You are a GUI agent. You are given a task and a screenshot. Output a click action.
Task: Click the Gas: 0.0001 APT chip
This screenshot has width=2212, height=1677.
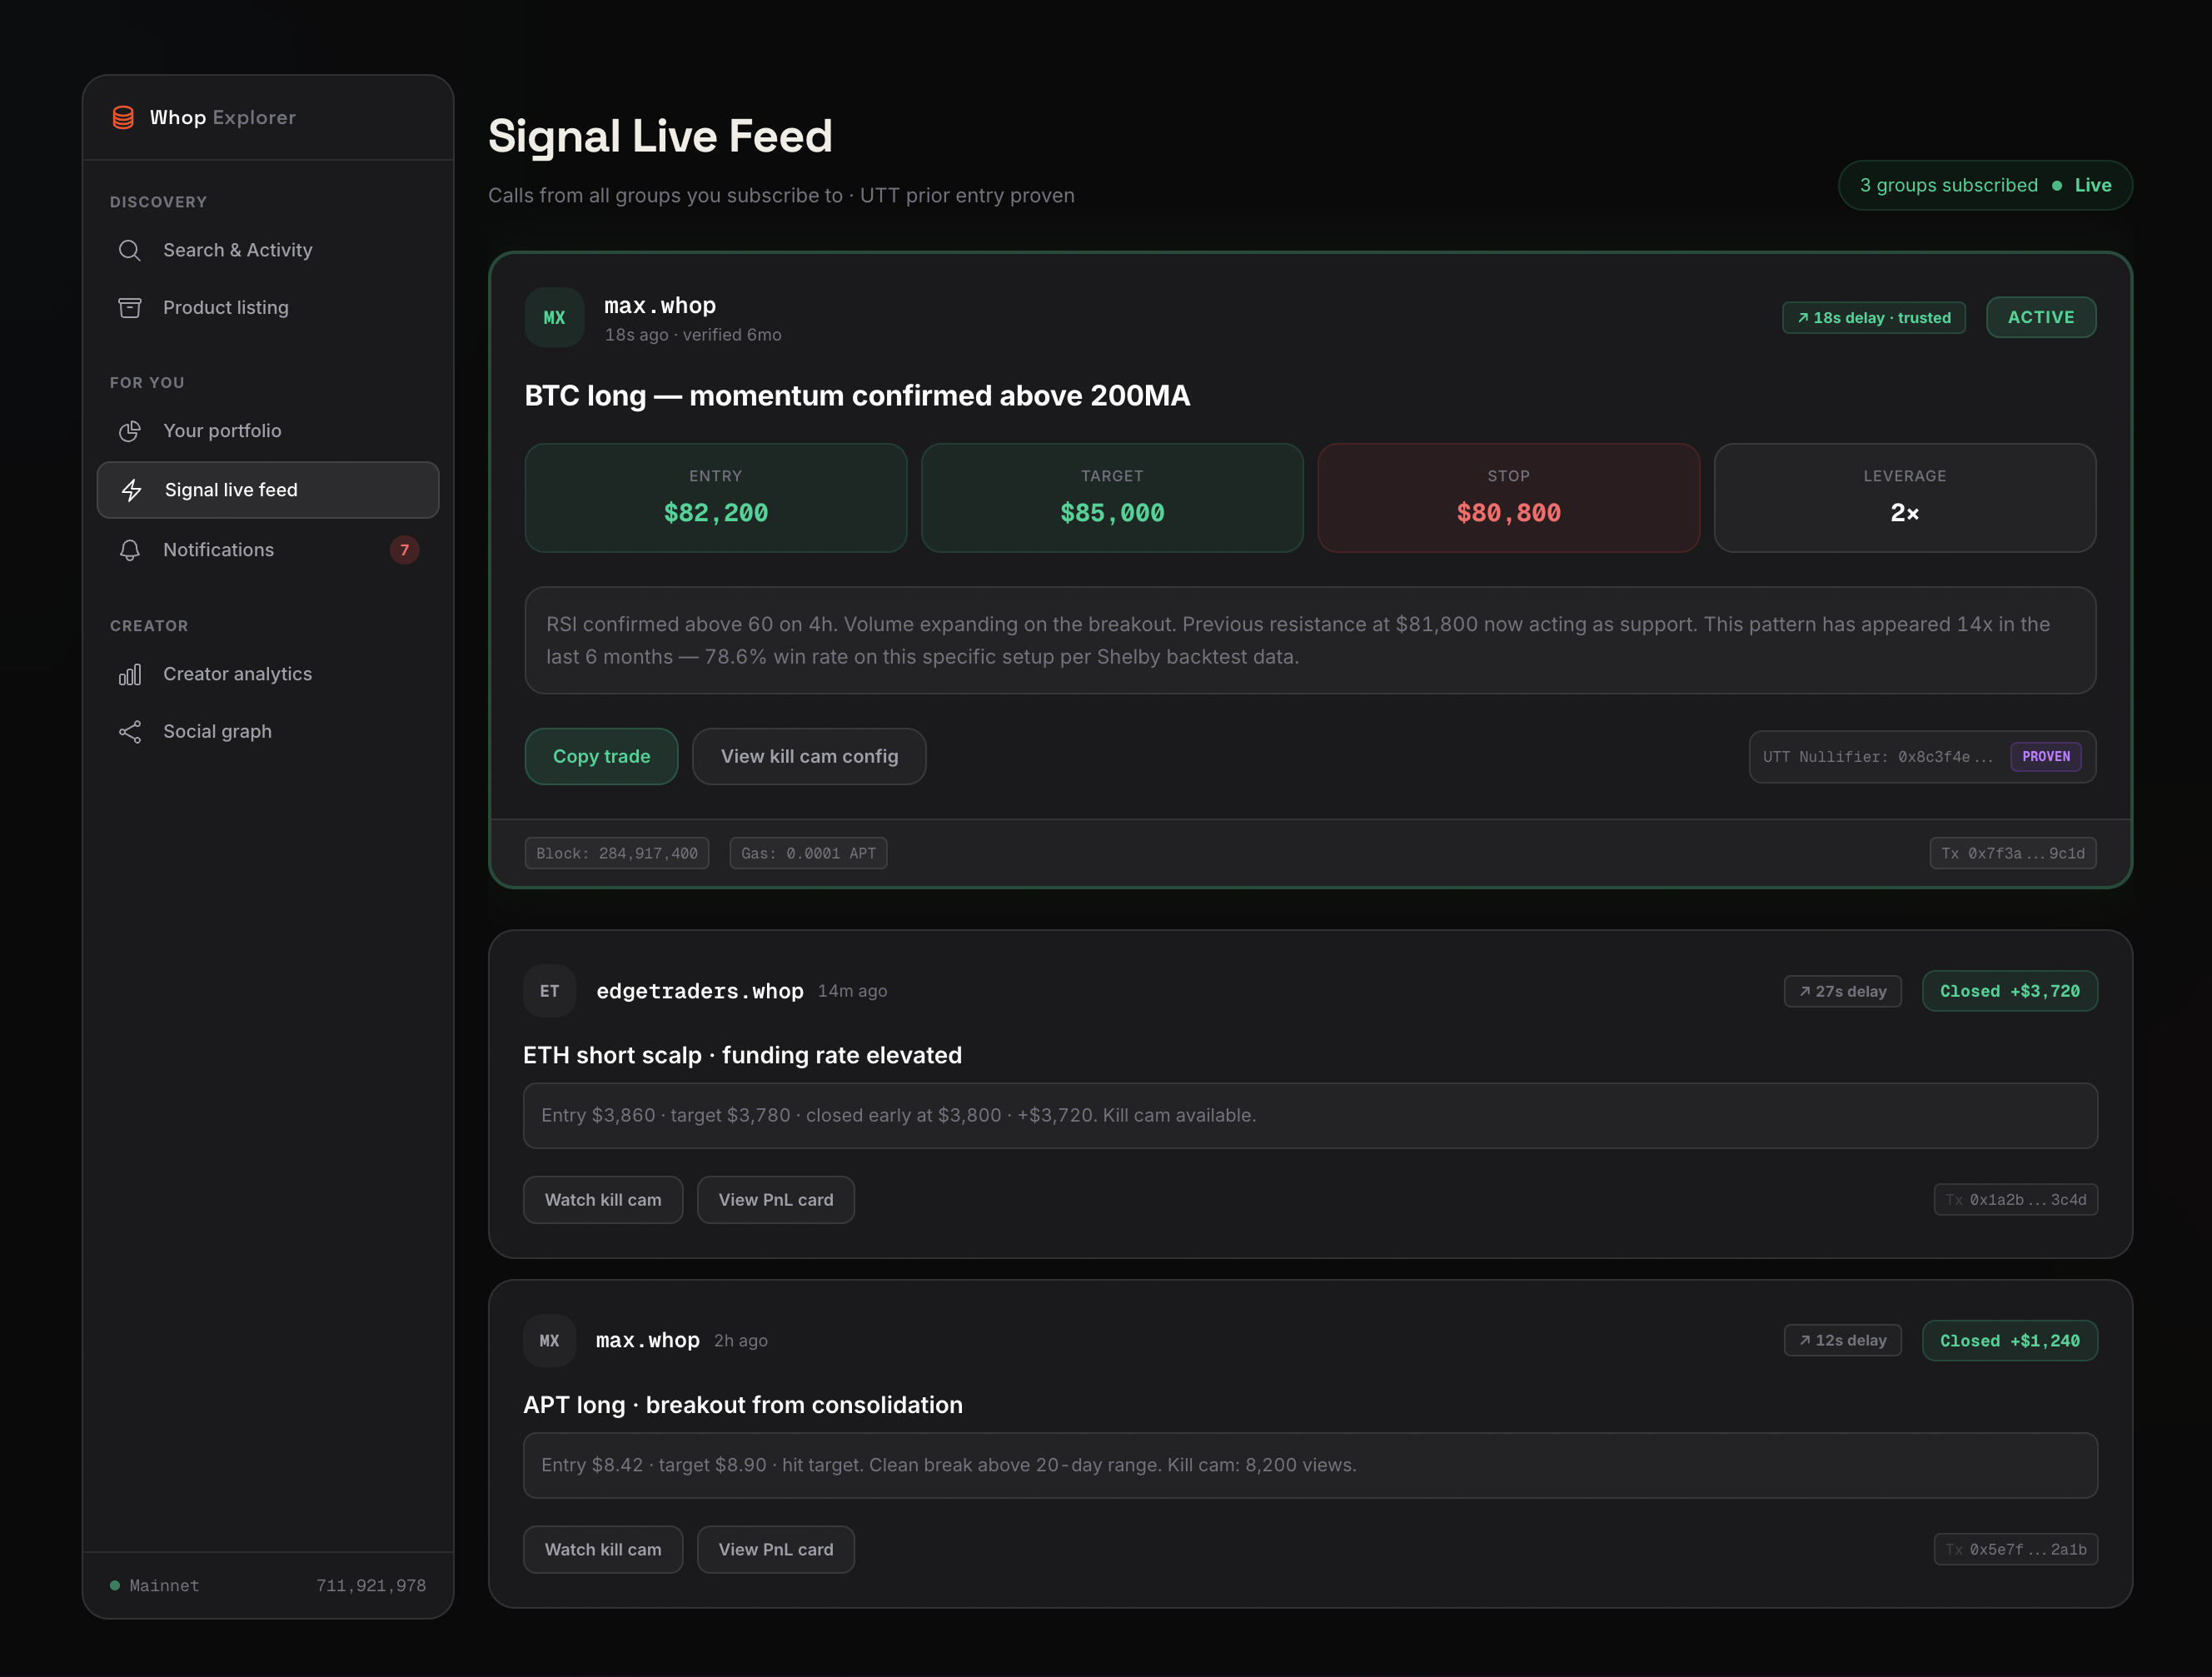pos(808,853)
